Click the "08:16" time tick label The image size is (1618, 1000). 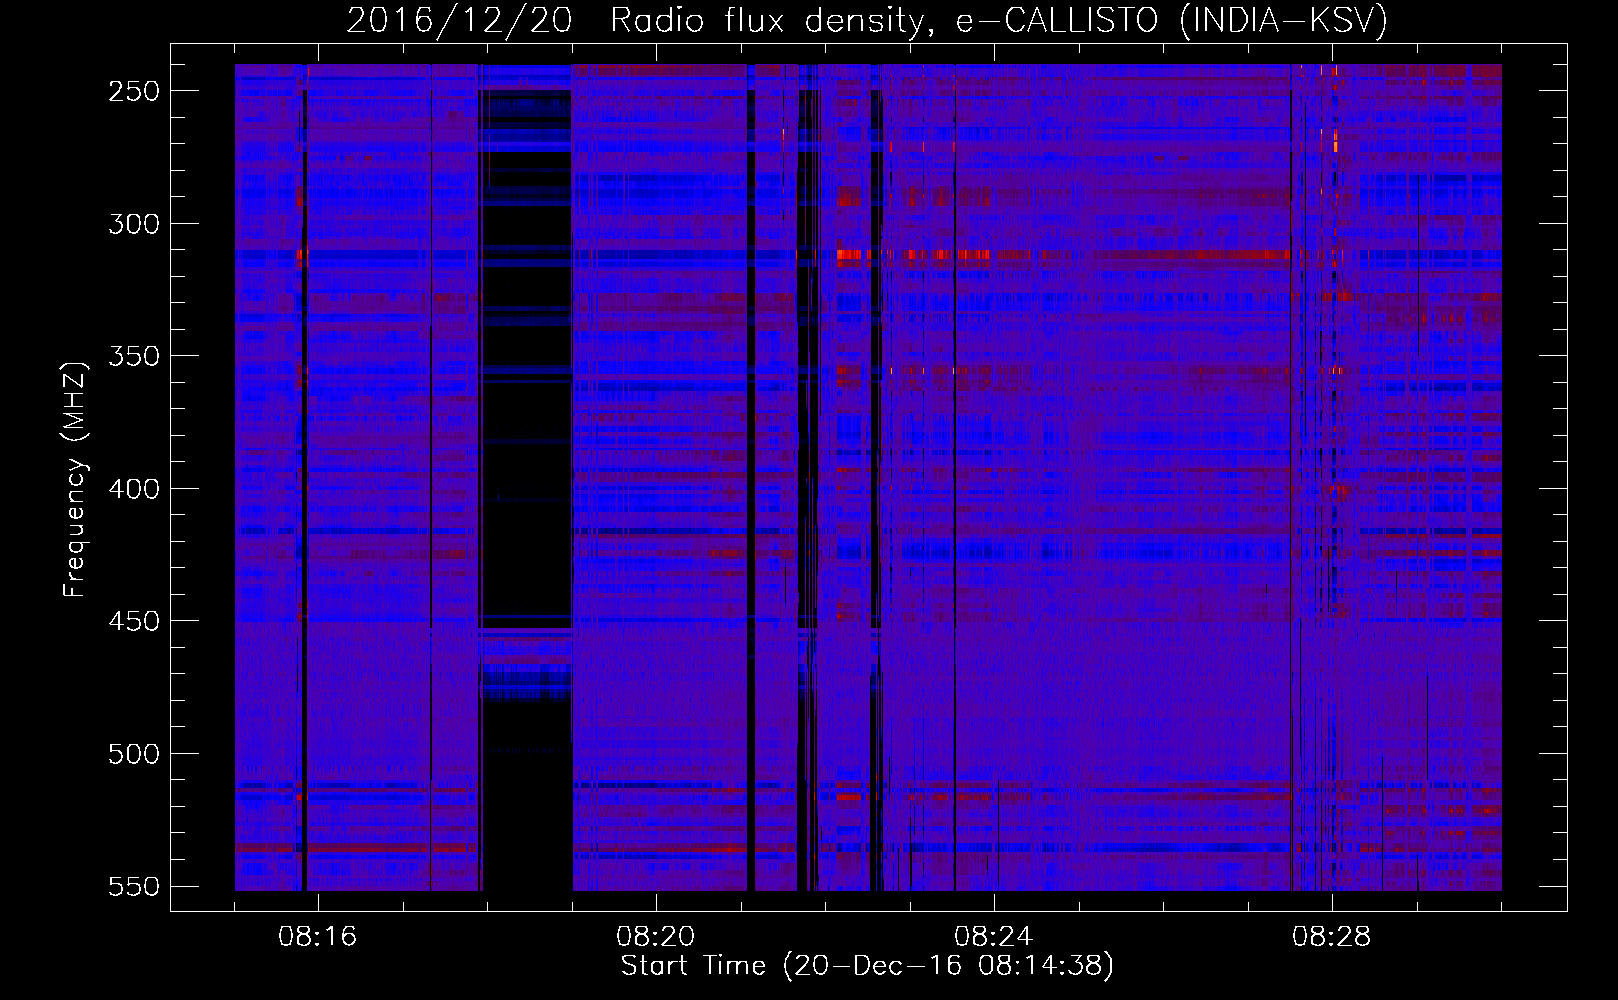(x=318, y=937)
